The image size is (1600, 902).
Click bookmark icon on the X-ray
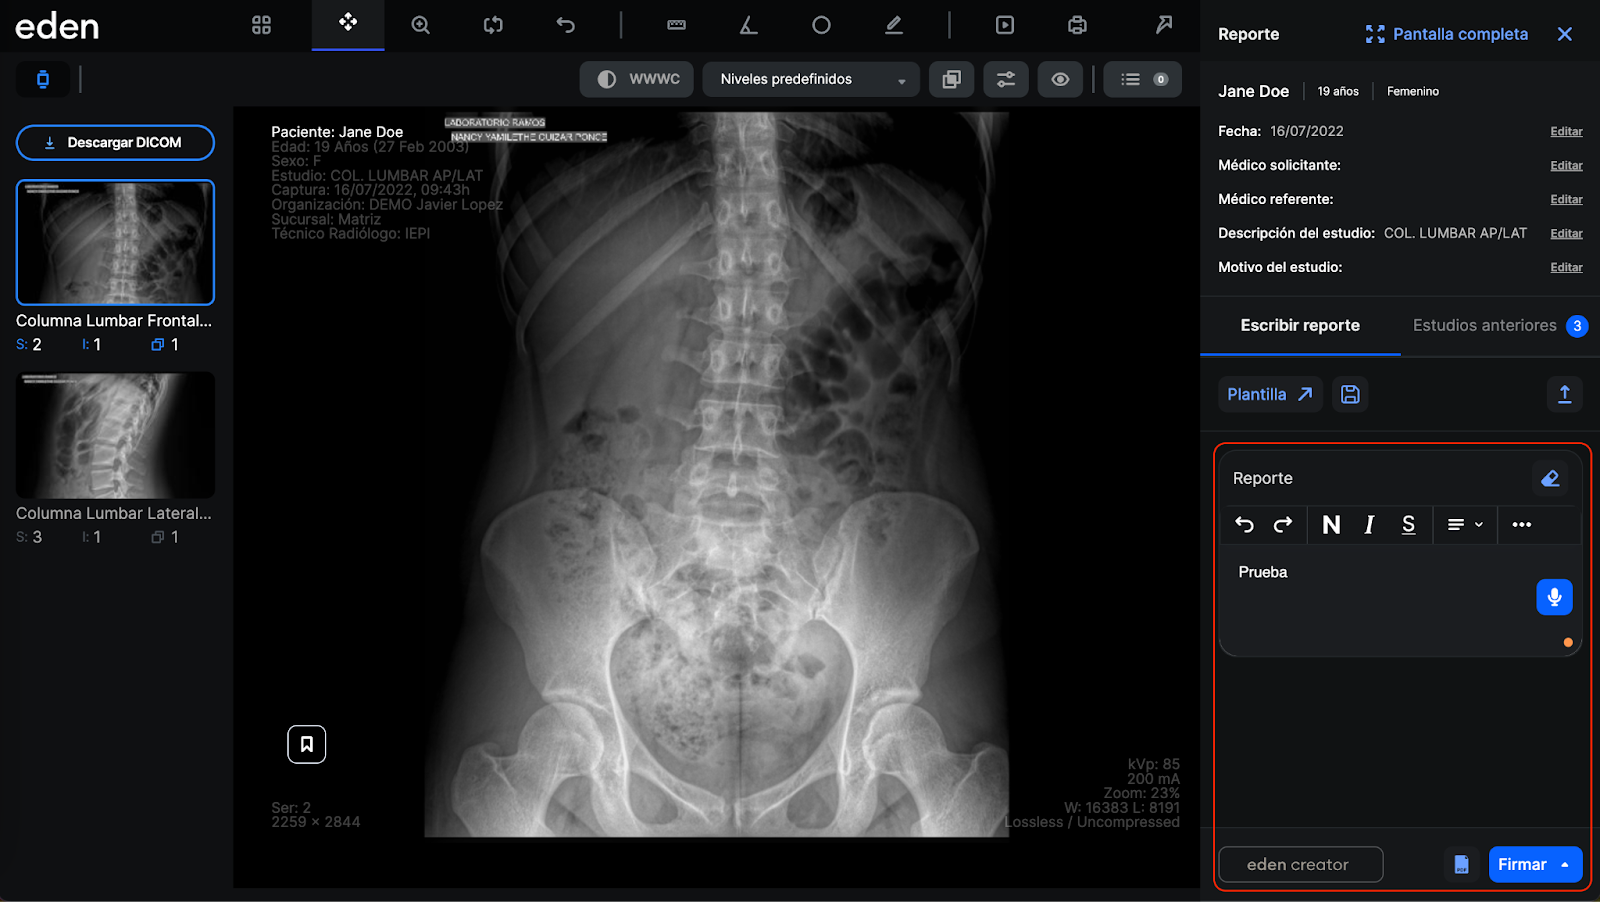coord(307,744)
